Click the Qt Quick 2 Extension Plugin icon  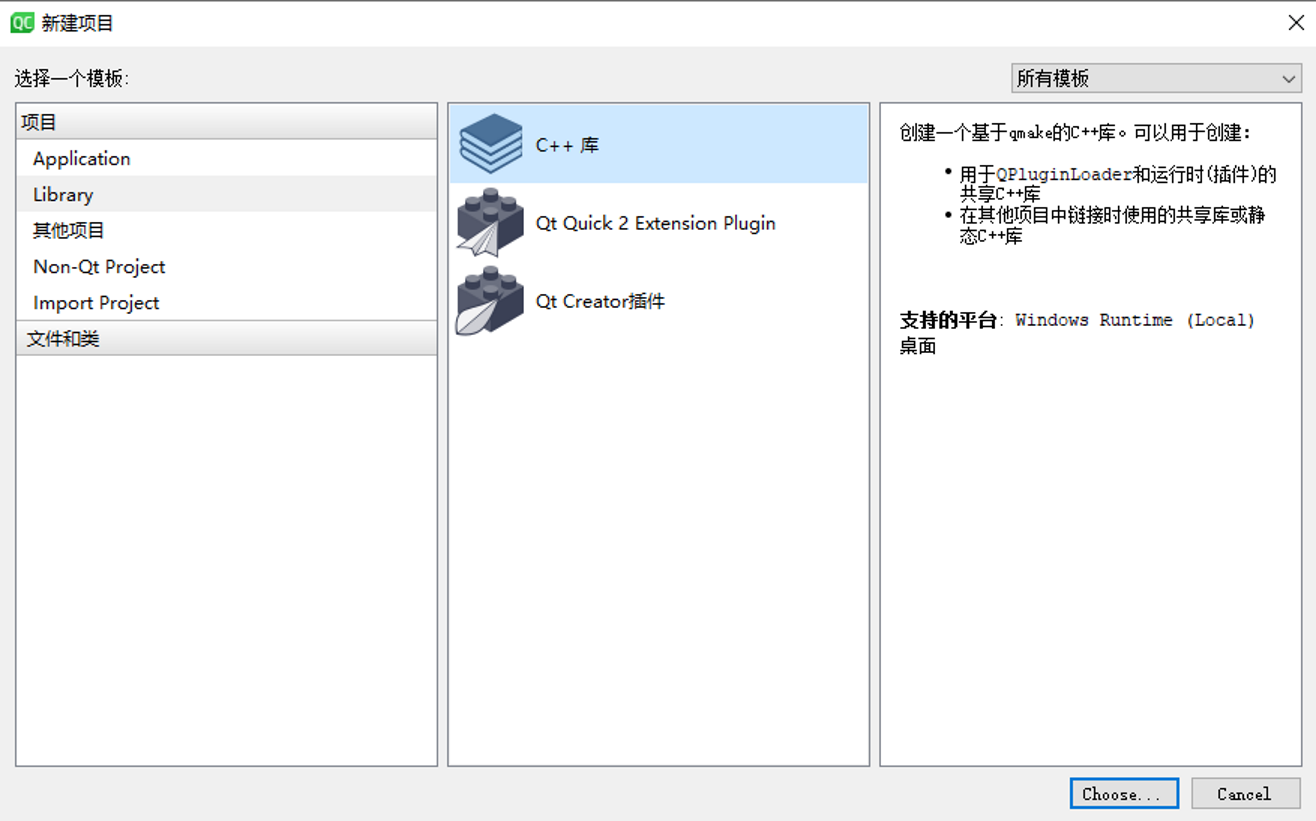pyautogui.click(x=490, y=222)
